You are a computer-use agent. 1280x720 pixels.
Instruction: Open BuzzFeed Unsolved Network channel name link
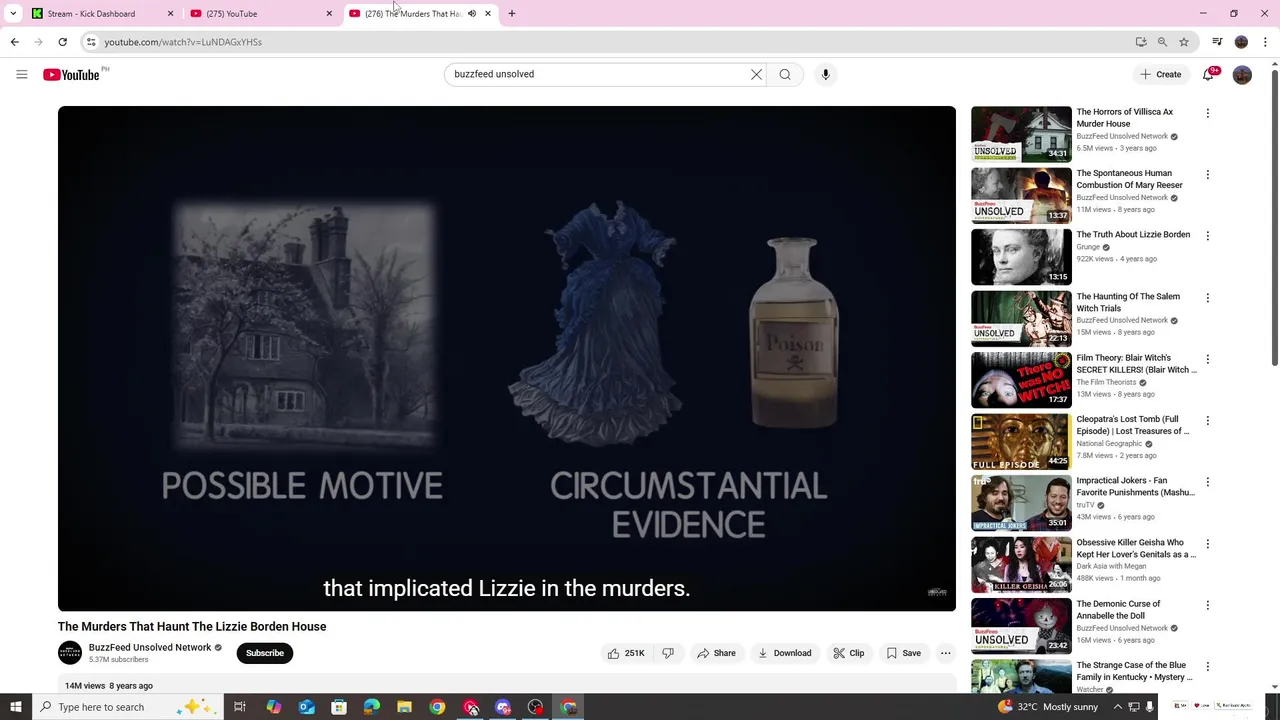click(150, 647)
